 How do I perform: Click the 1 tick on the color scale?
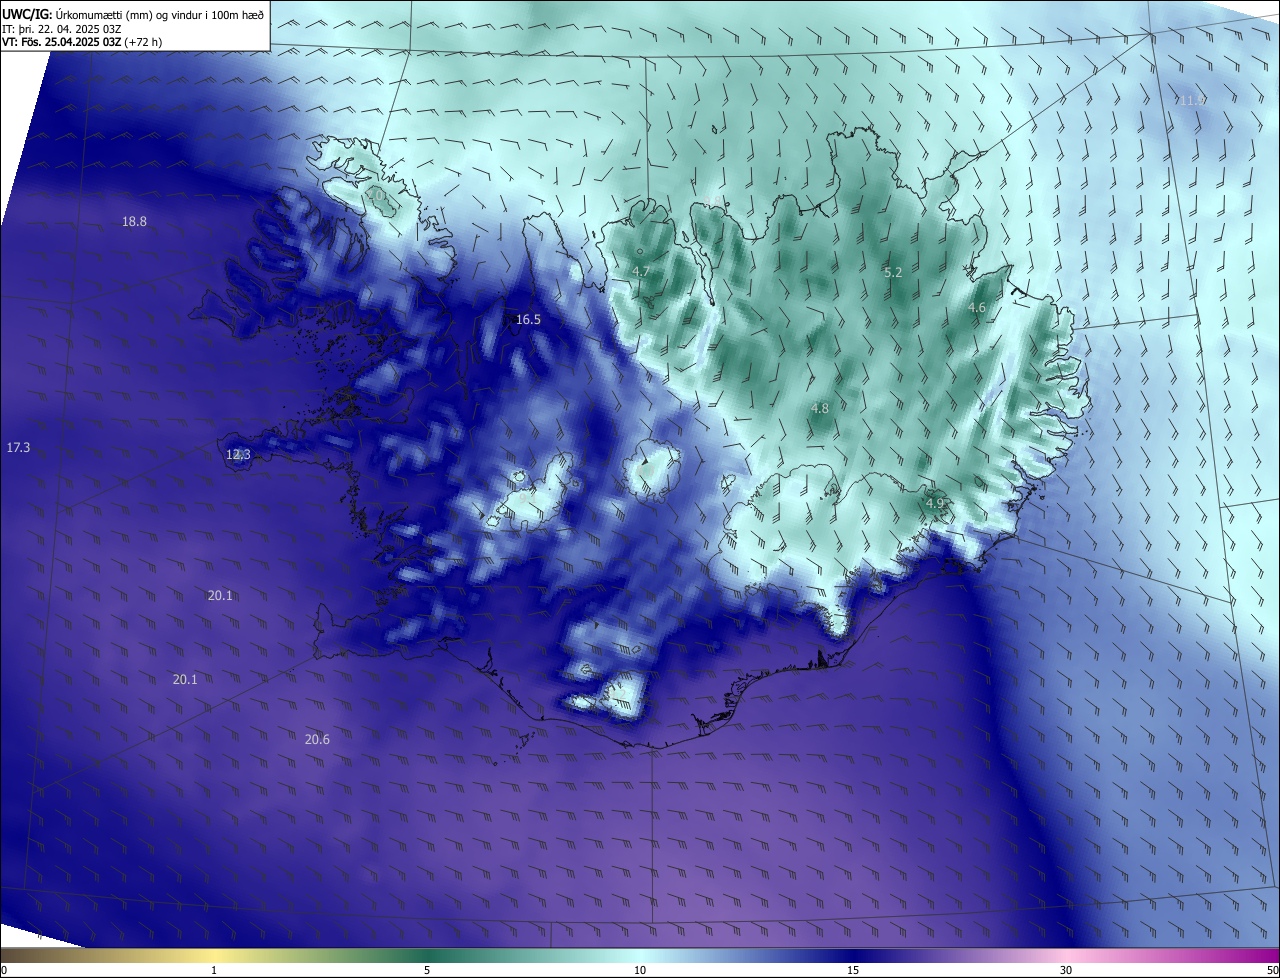click(214, 970)
